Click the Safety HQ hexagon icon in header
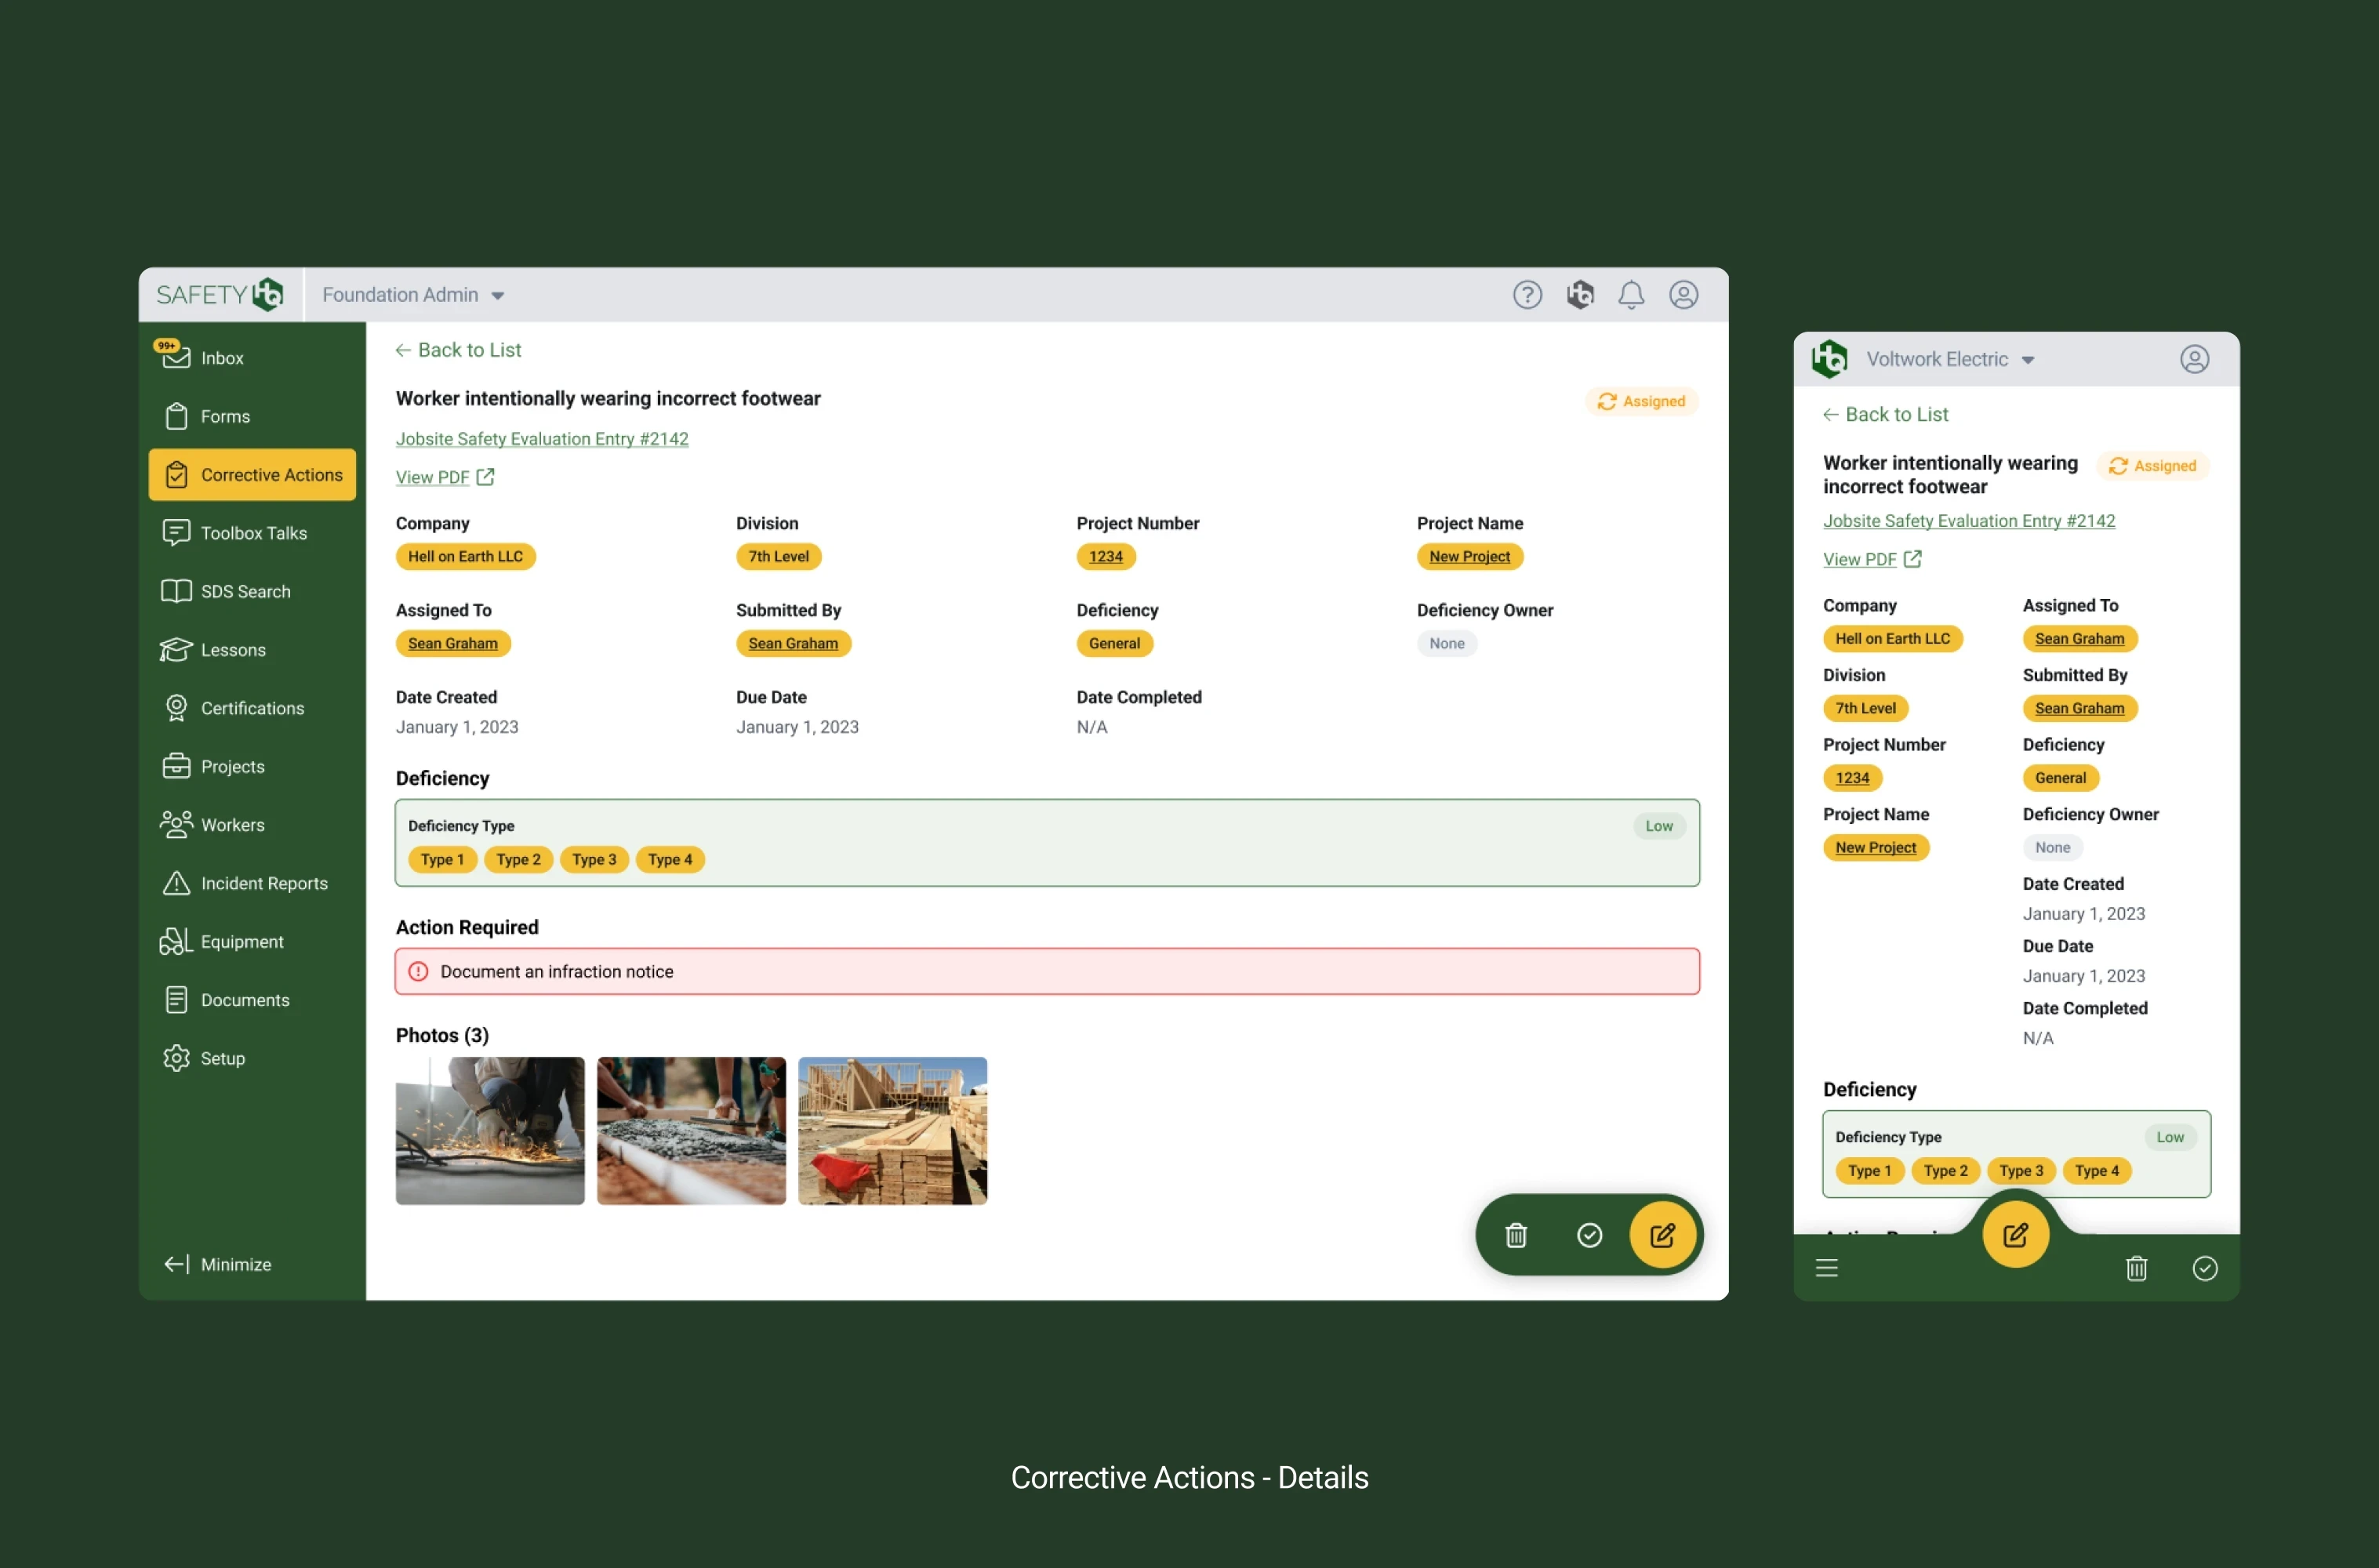This screenshot has height=1568, width=2379. [1579, 295]
